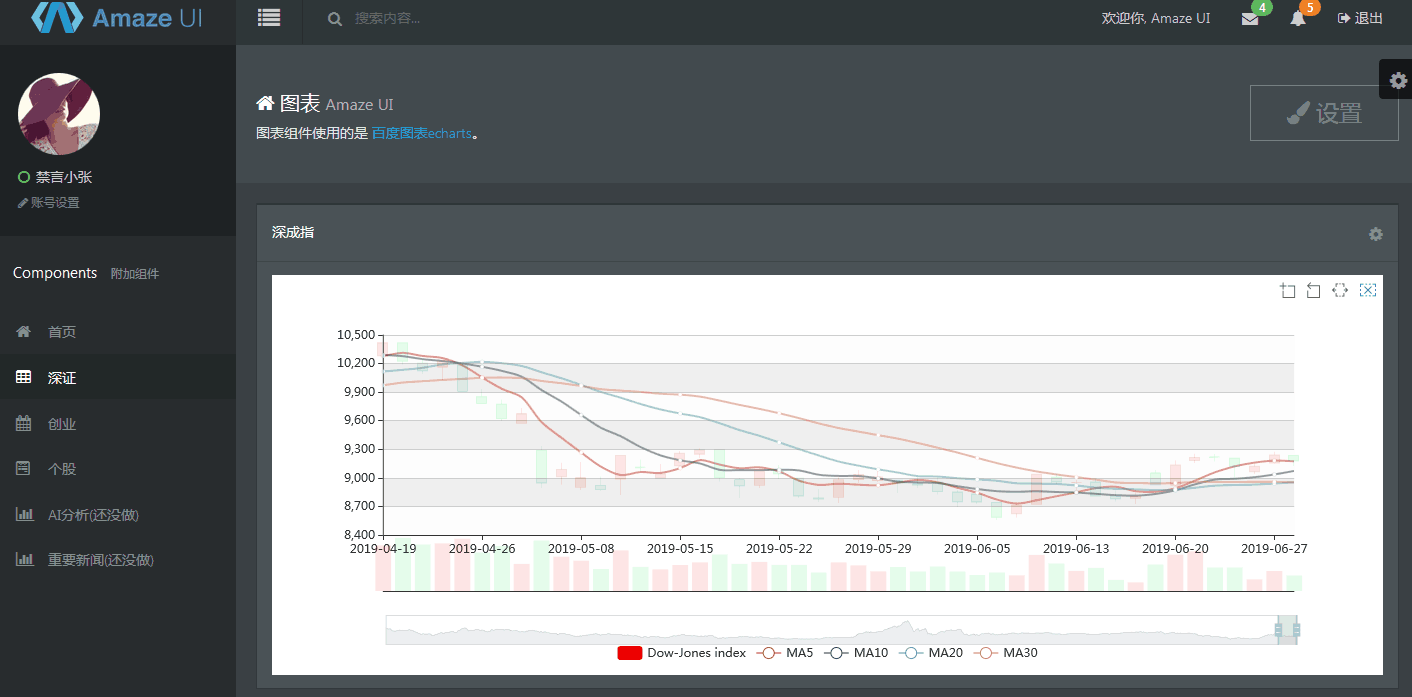The image size is (1412, 697).
Task: Click the 10,500 y-axis label
Action: [x=356, y=335]
